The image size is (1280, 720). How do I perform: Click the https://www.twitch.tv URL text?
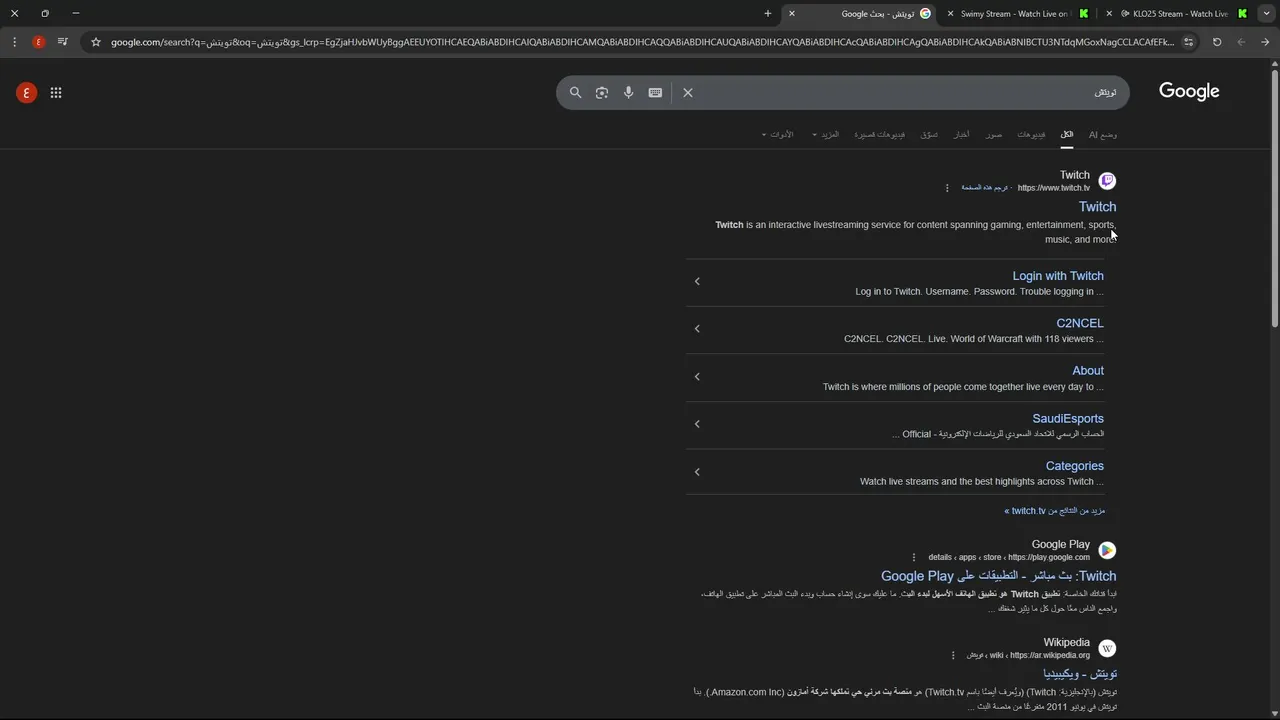1054,188
